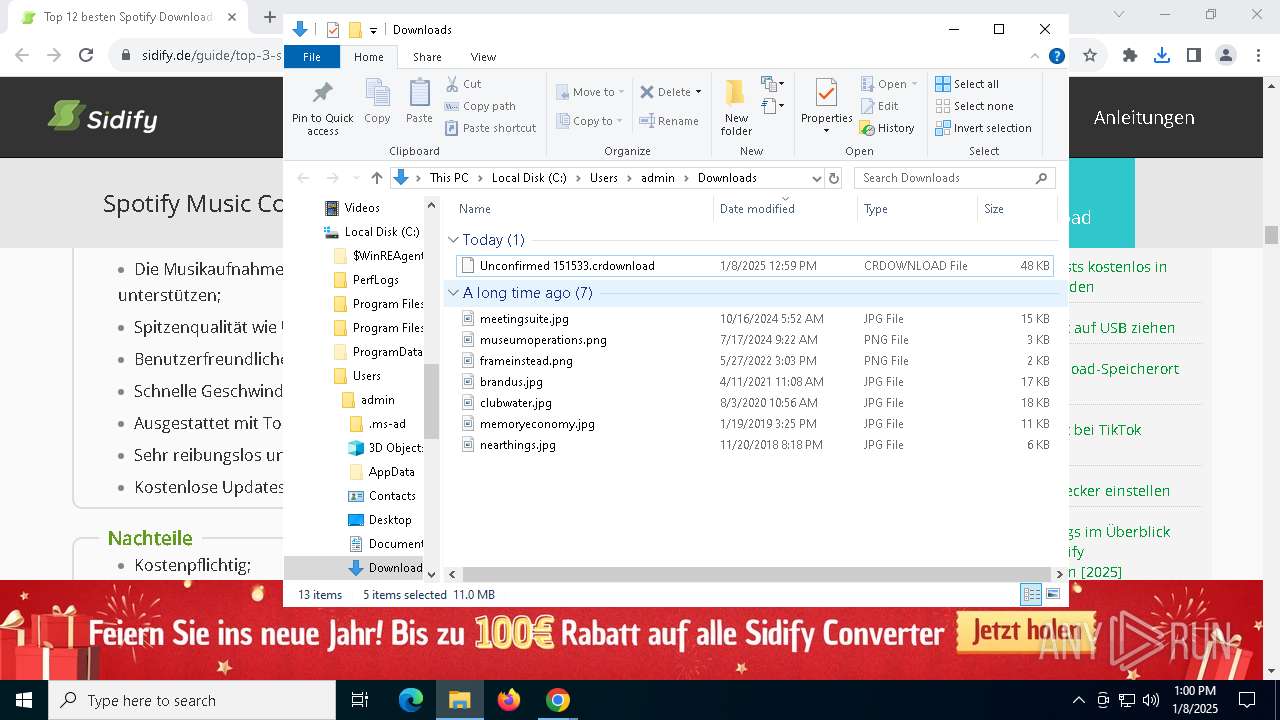
Task: Select nearthings.jpg file
Action: (x=755, y=445)
